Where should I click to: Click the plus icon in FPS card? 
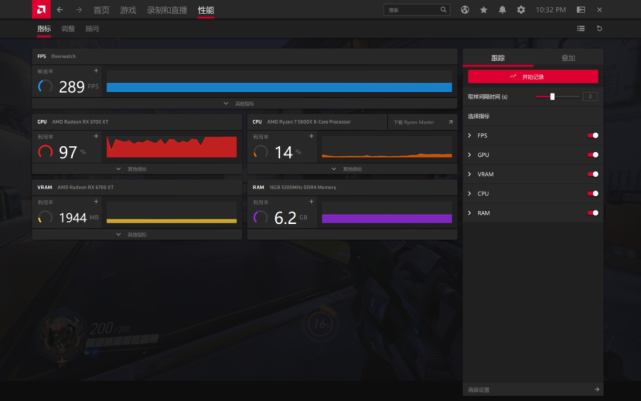point(96,71)
